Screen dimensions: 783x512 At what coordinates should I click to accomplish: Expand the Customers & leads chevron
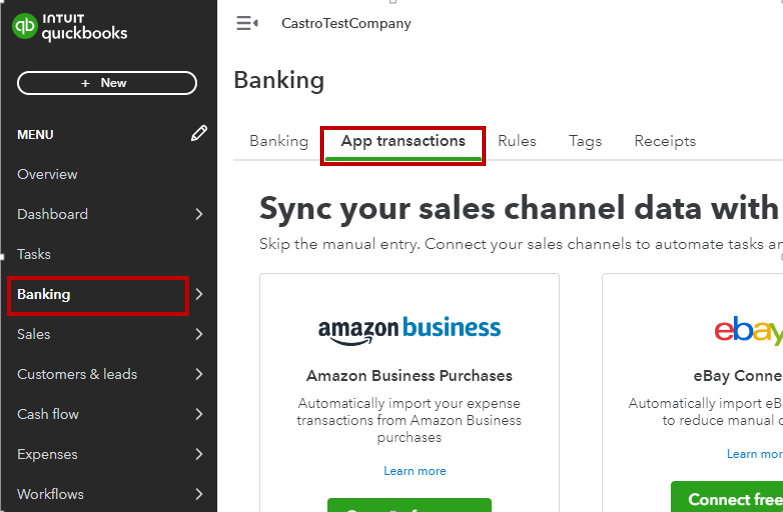coord(199,374)
